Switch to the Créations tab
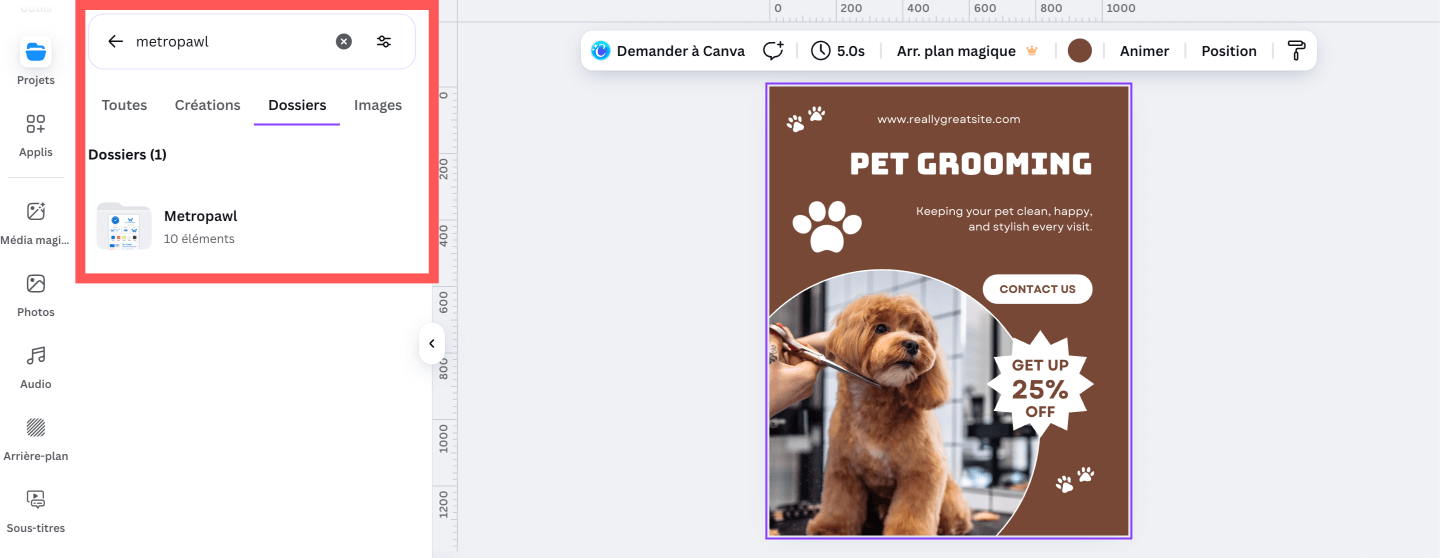The width and height of the screenshot is (1440, 558). point(208,105)
